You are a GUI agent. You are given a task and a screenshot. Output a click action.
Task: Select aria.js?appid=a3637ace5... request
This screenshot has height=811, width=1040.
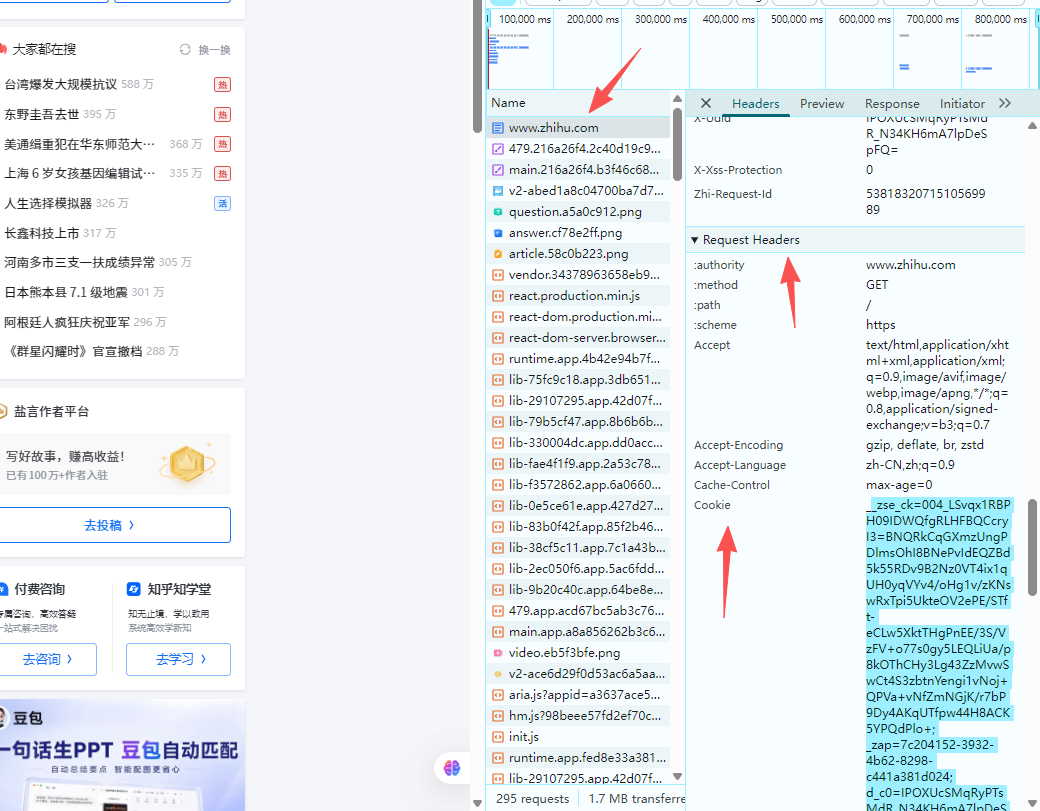[578, 695]
